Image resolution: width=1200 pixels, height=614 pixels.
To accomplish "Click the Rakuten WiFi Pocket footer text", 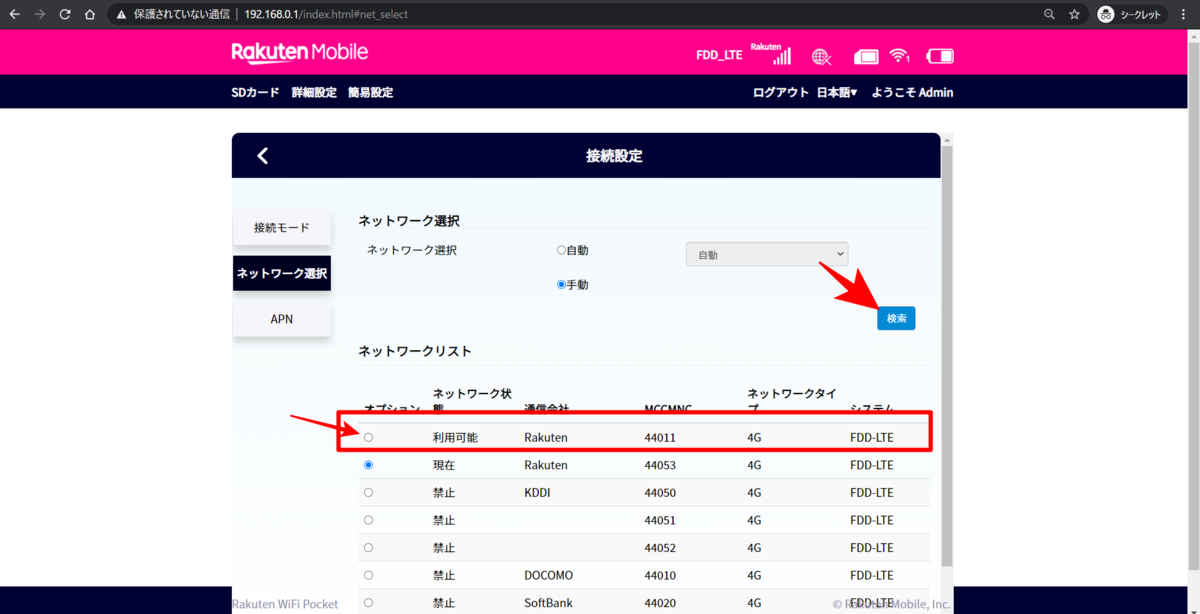I will 285,604.
